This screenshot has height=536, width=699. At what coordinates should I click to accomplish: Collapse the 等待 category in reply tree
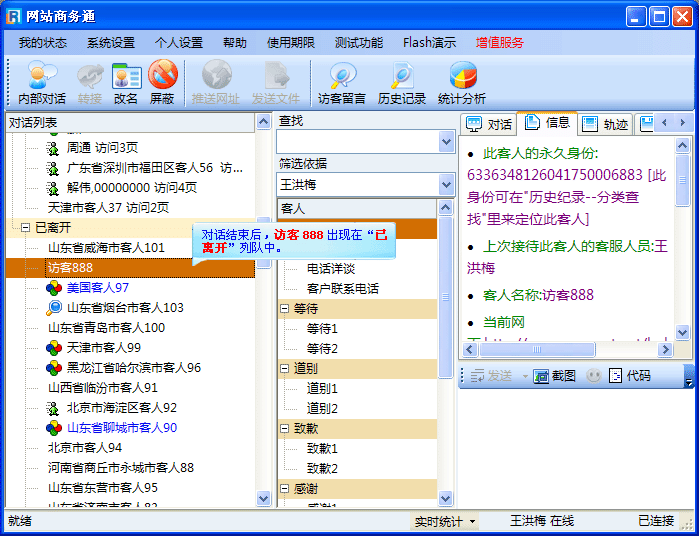(x=285, y=309)
